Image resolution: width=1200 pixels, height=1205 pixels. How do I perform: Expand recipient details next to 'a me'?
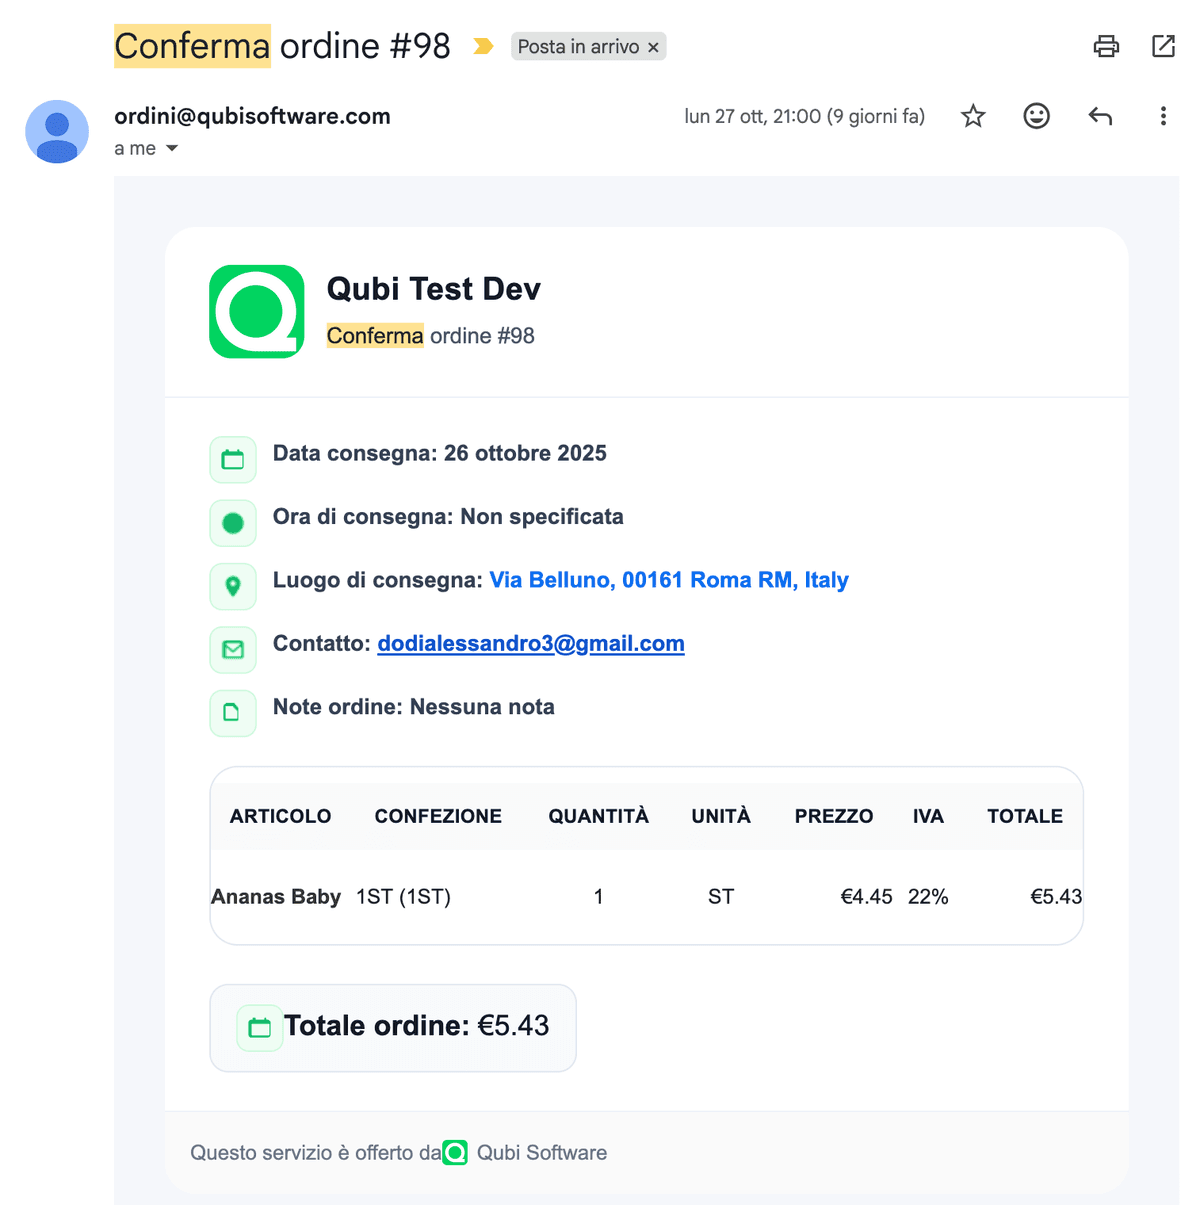172,149
